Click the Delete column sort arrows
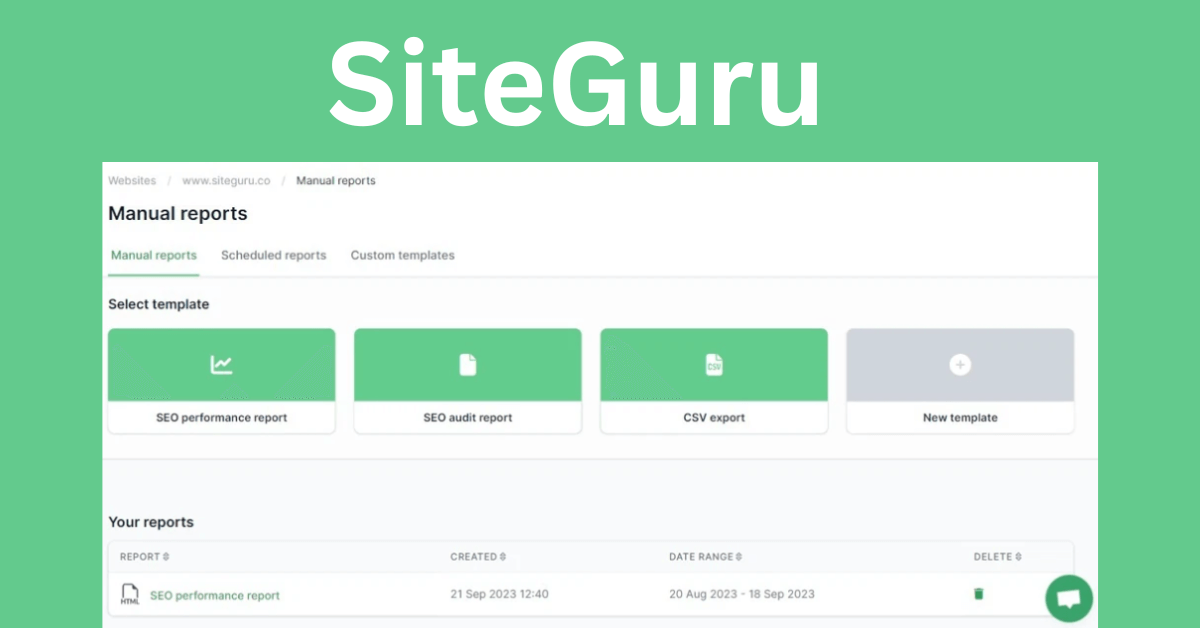 click(1019, 557)
